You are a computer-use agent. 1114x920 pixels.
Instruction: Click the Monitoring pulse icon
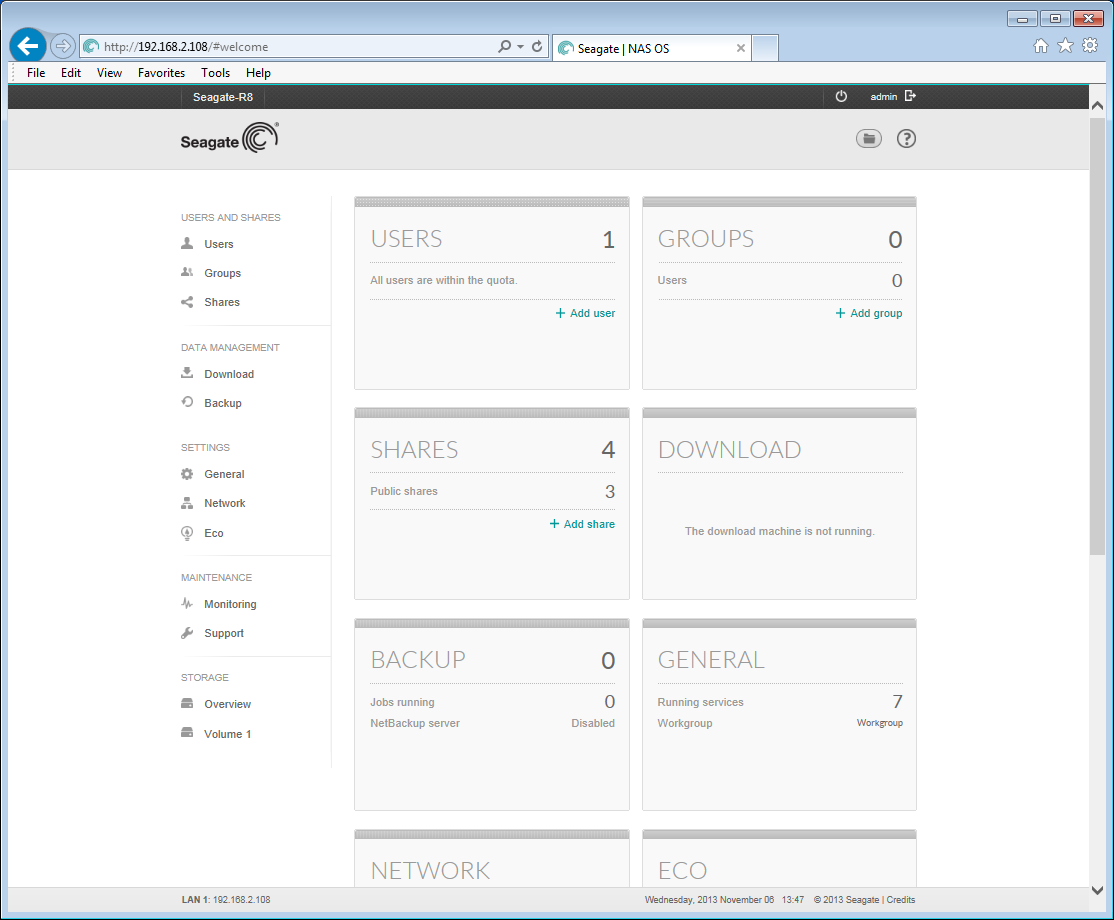(187, 604)
